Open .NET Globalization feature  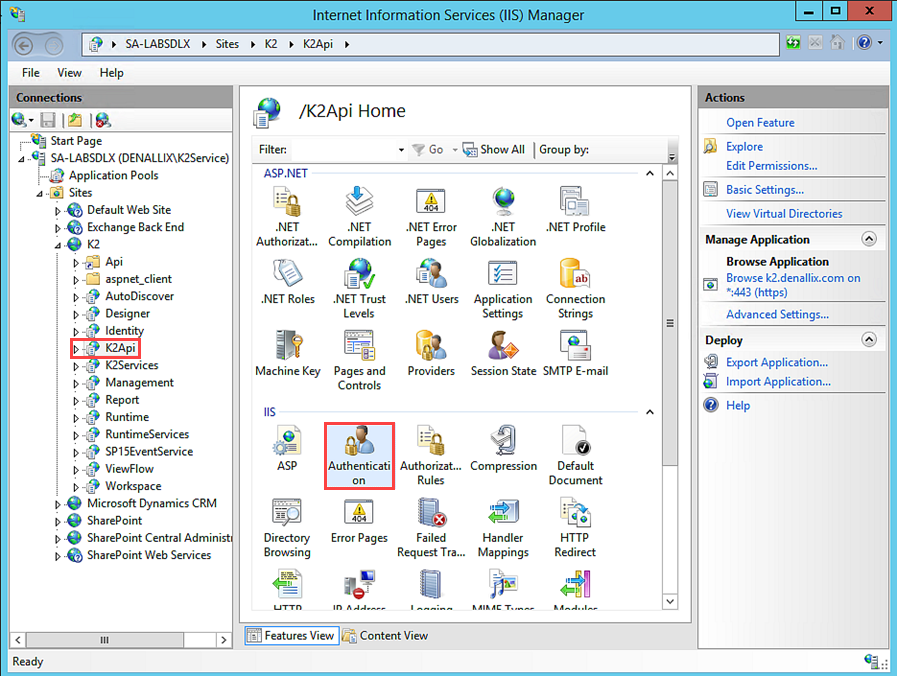(x=503, y=216)
